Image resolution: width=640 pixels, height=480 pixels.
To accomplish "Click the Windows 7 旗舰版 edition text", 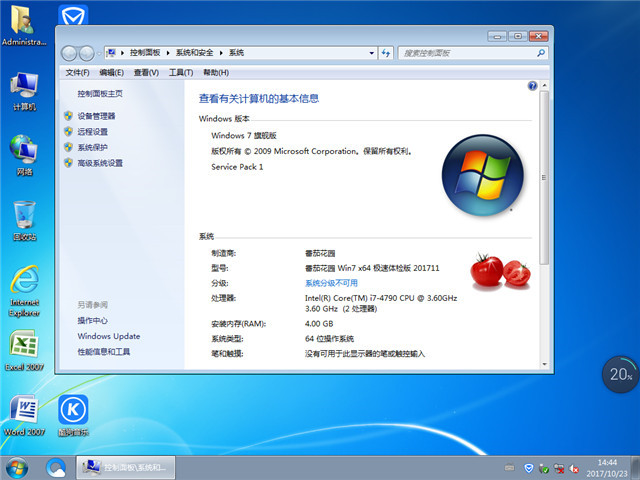I will pos(244,136).
